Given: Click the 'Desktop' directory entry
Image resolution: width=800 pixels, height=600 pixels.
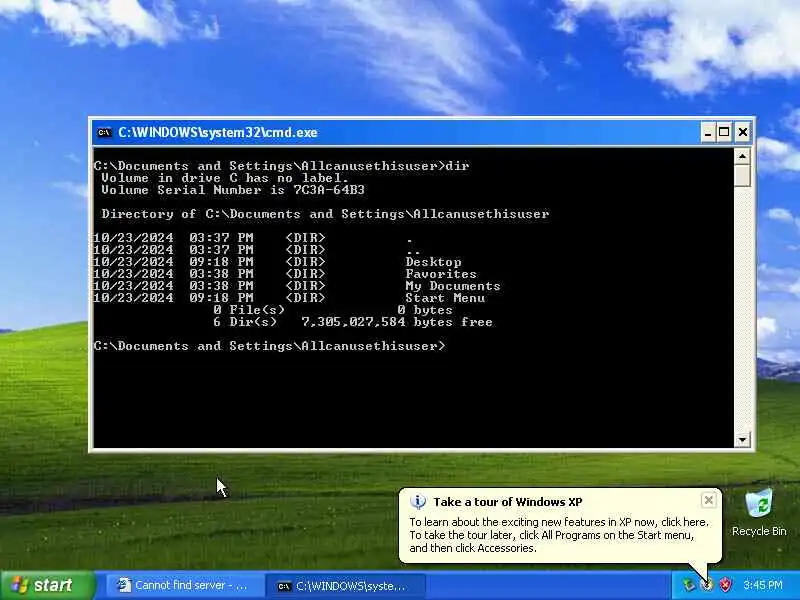Looking at the screenshot, I should [x=433, y=262].
